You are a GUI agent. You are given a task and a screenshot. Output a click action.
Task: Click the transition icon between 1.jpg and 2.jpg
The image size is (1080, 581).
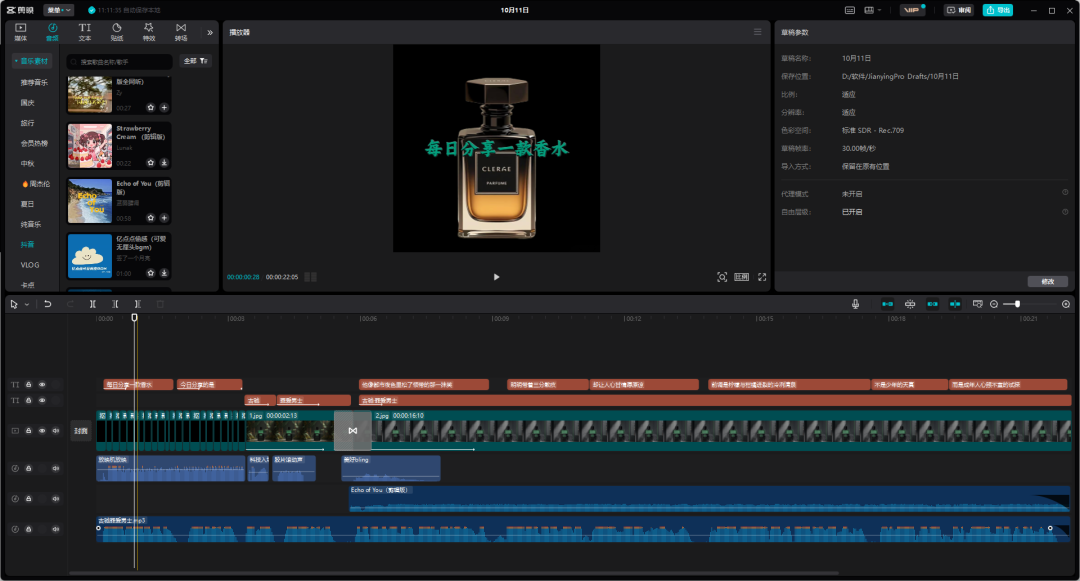point(352,431)
